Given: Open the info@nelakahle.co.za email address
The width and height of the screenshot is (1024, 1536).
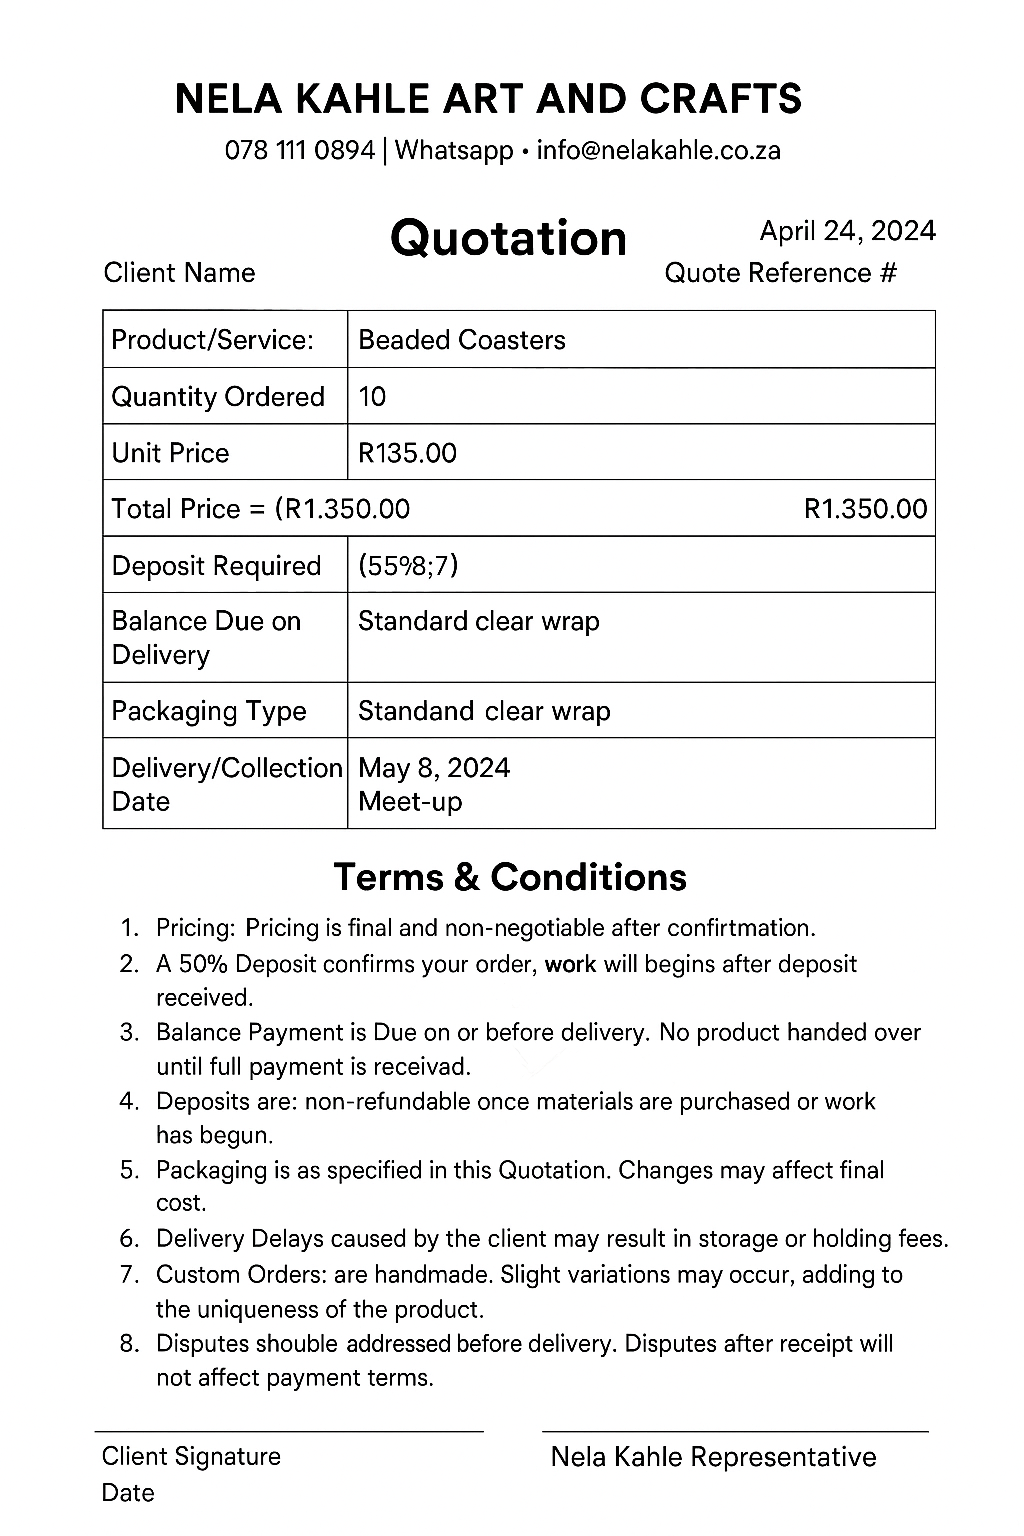Looking at the screenshot, I should pos(658,151).
